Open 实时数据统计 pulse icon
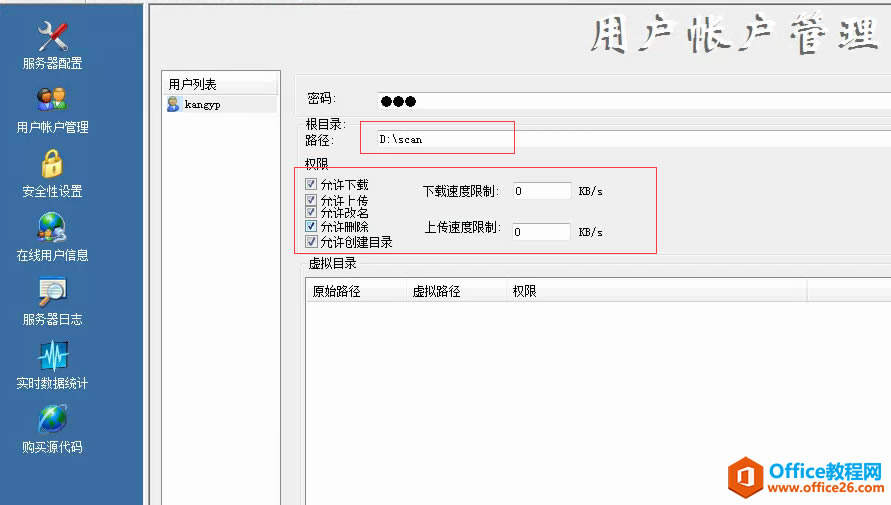The width and height of the screenshot is (891, 505). point(52,356)
